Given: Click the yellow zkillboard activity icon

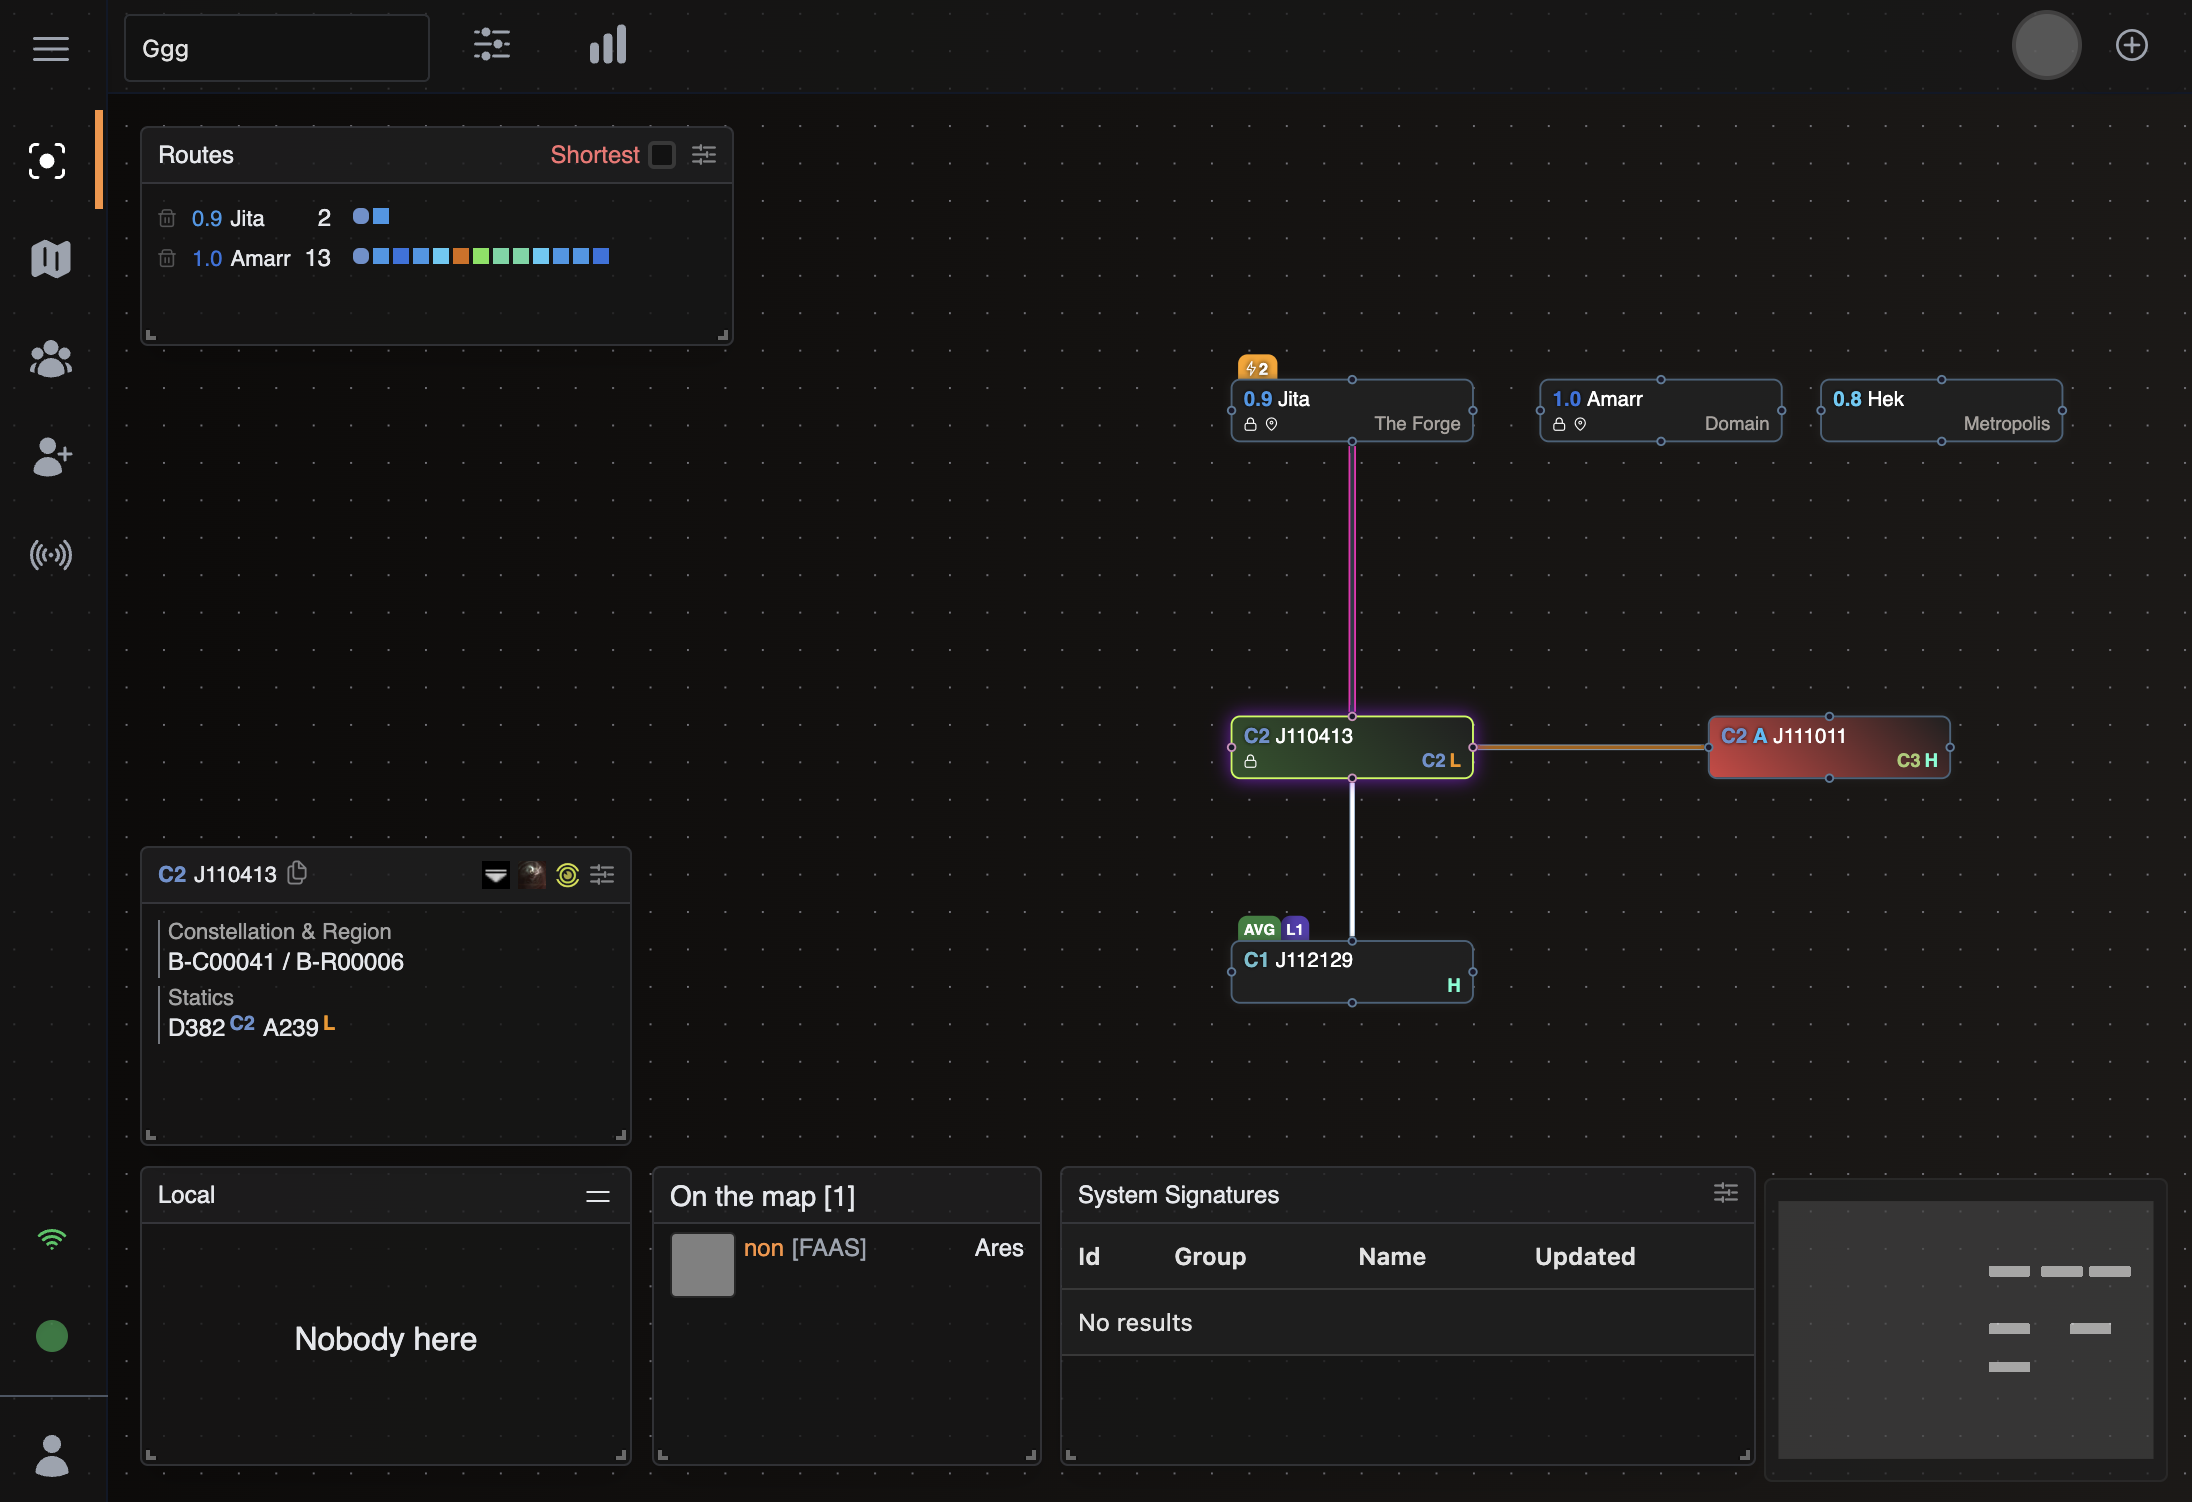Looking at the screenshot, I should click(x=568, y=874).
